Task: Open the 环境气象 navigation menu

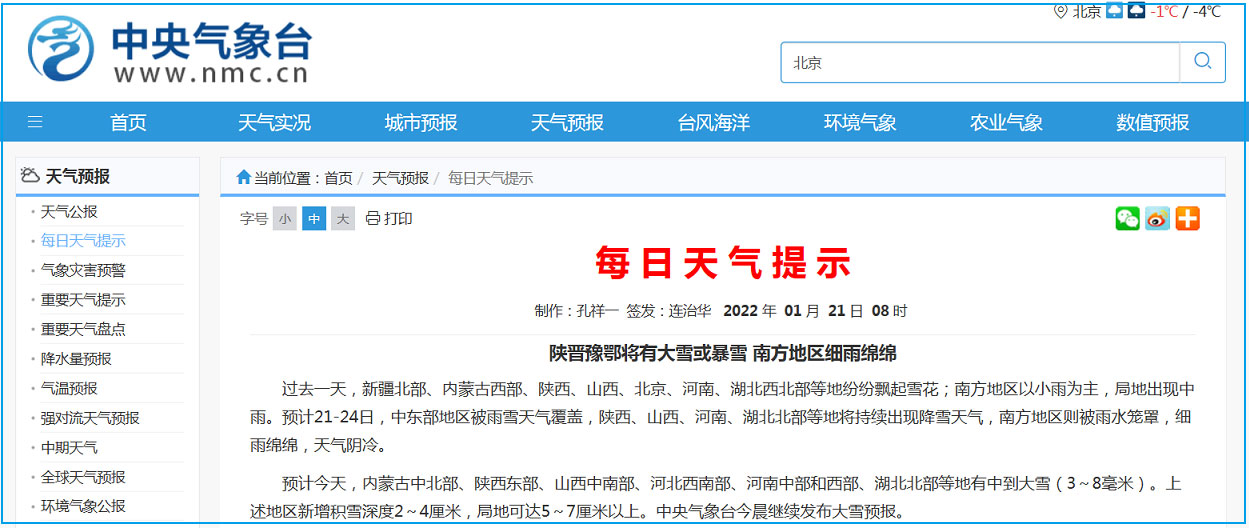Action: point(860,122)
